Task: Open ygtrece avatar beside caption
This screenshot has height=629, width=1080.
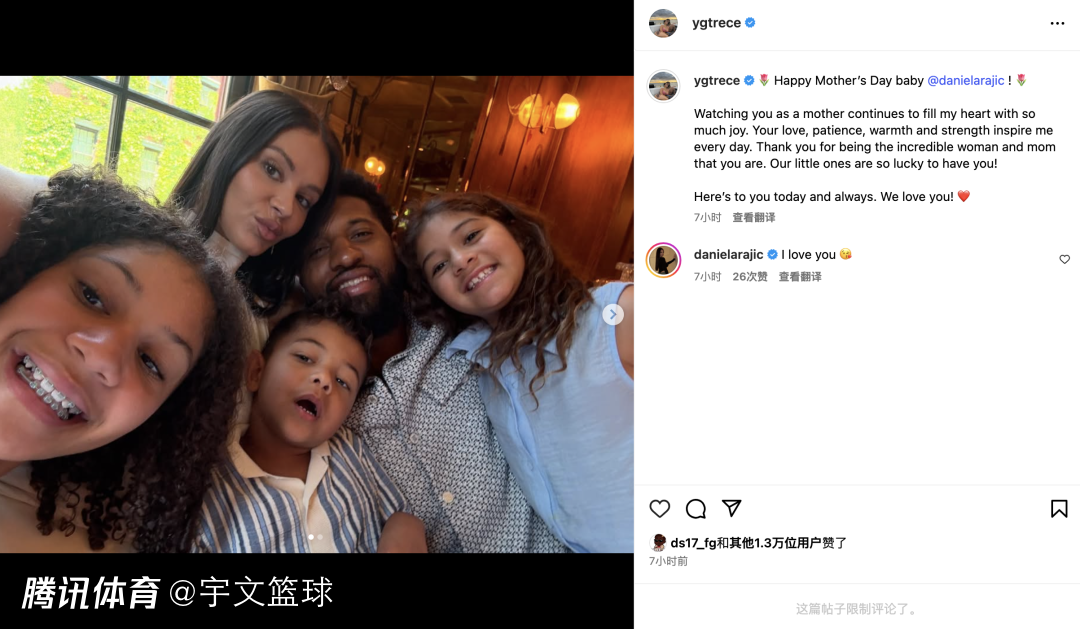Action: (x=663, y=86)
